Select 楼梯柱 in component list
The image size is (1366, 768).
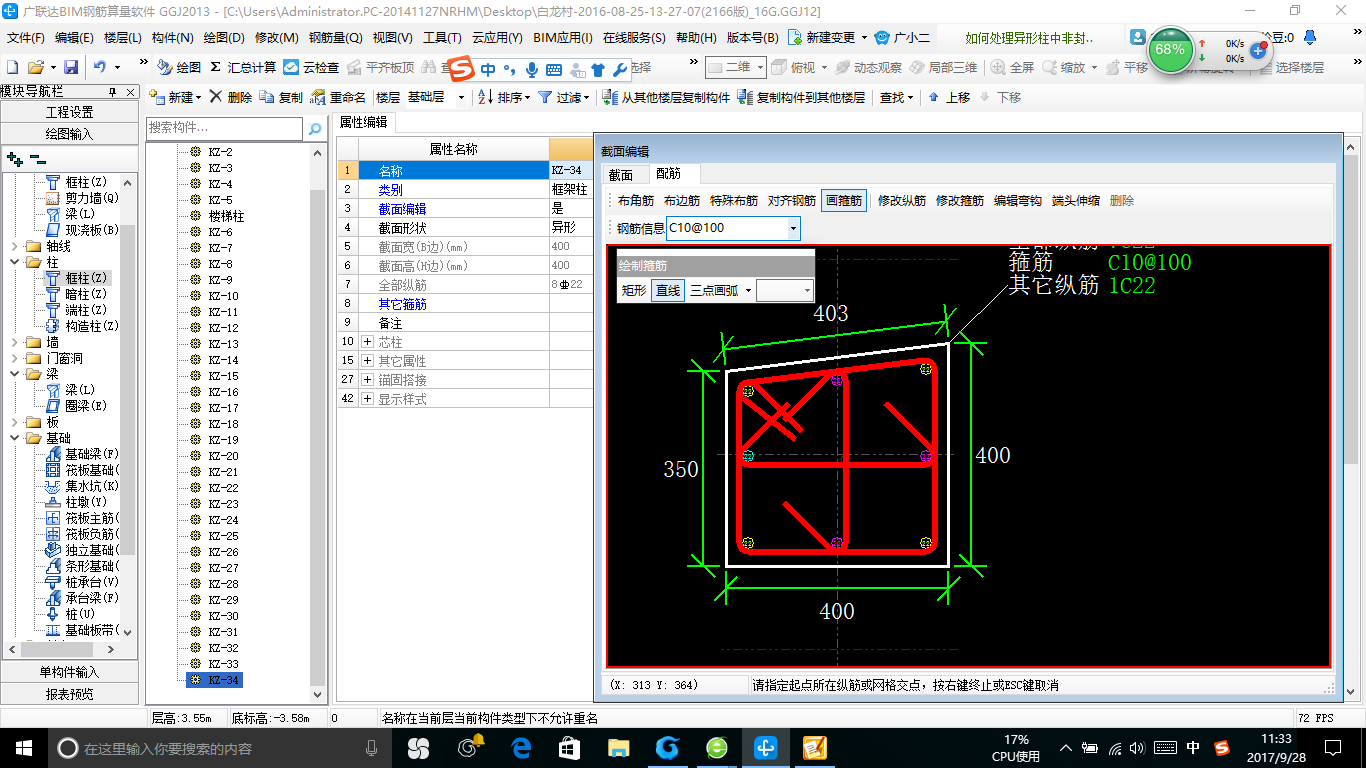[226, 216]
